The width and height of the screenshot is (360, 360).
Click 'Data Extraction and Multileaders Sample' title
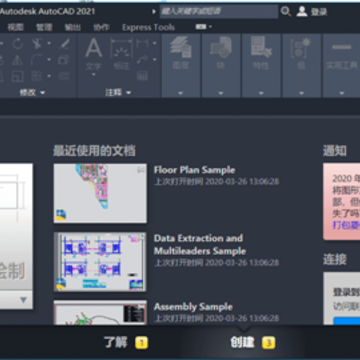pos(200,245)
